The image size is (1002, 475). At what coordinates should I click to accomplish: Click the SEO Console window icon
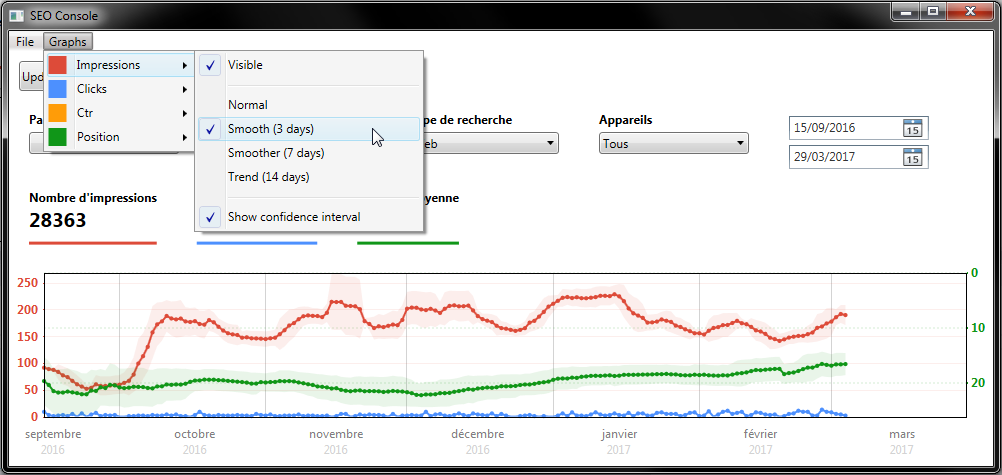click(x=16, y=13)
